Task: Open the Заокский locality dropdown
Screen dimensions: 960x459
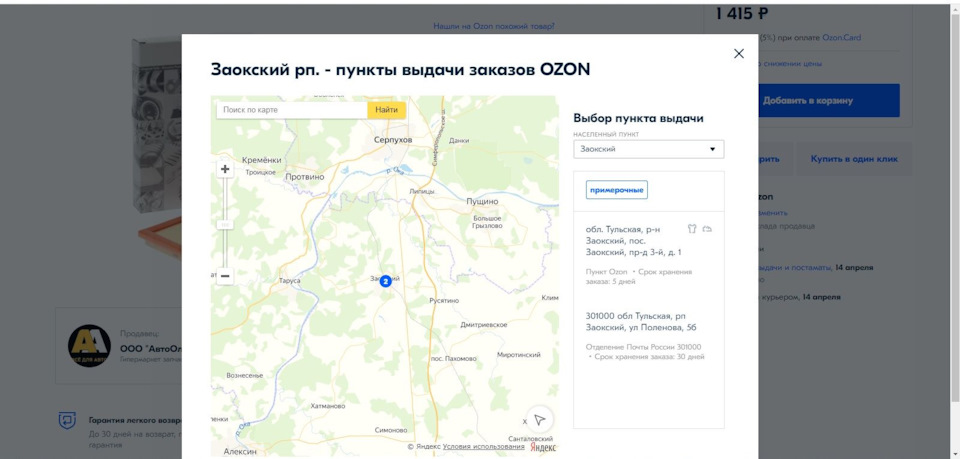Action: 648,149
